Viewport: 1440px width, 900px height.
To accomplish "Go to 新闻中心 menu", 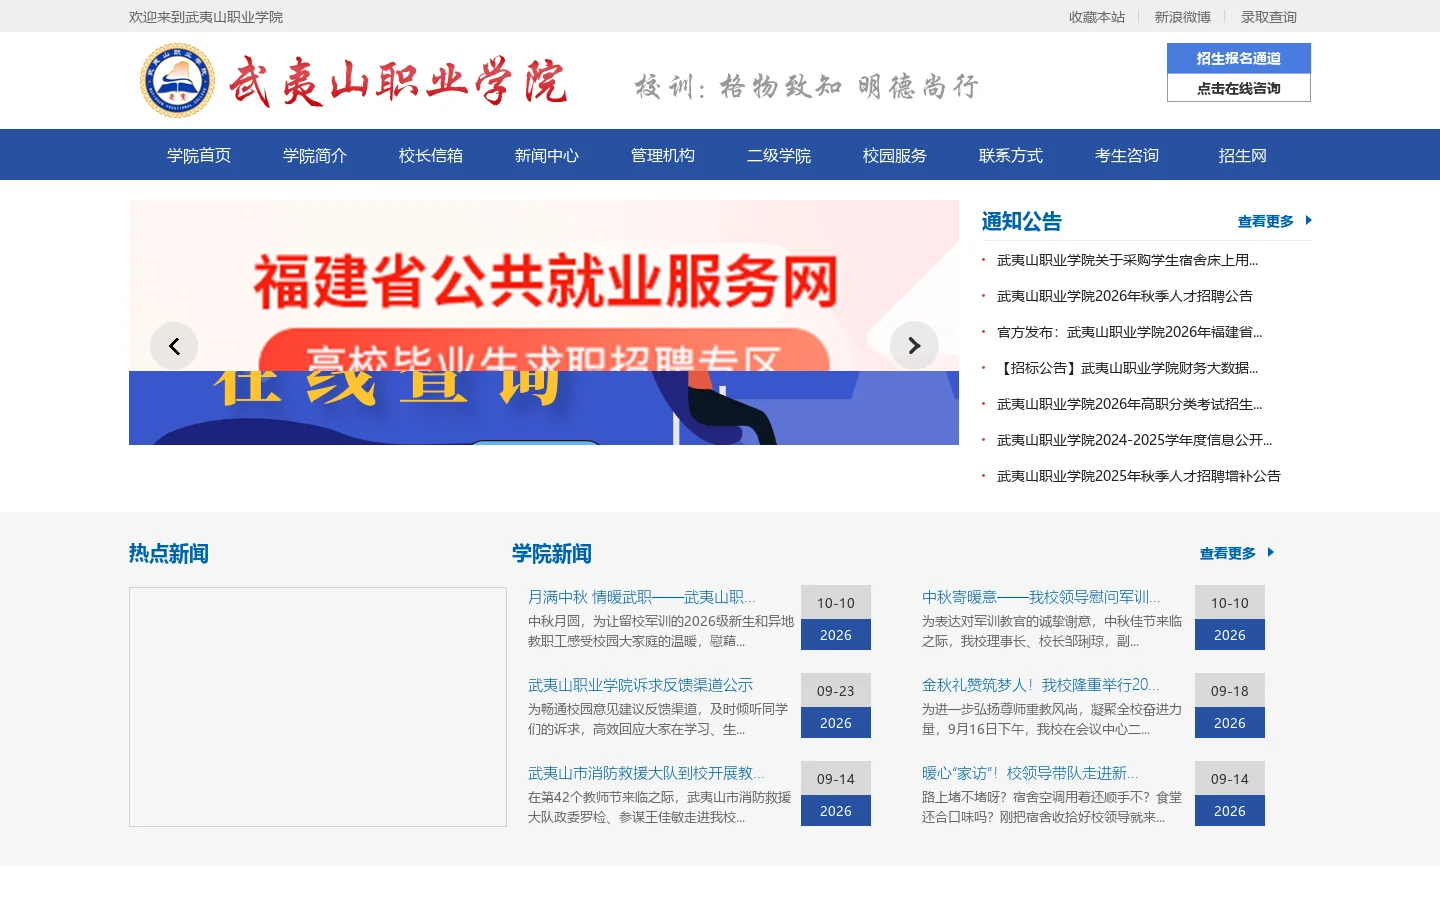I will tap(547, 155).
